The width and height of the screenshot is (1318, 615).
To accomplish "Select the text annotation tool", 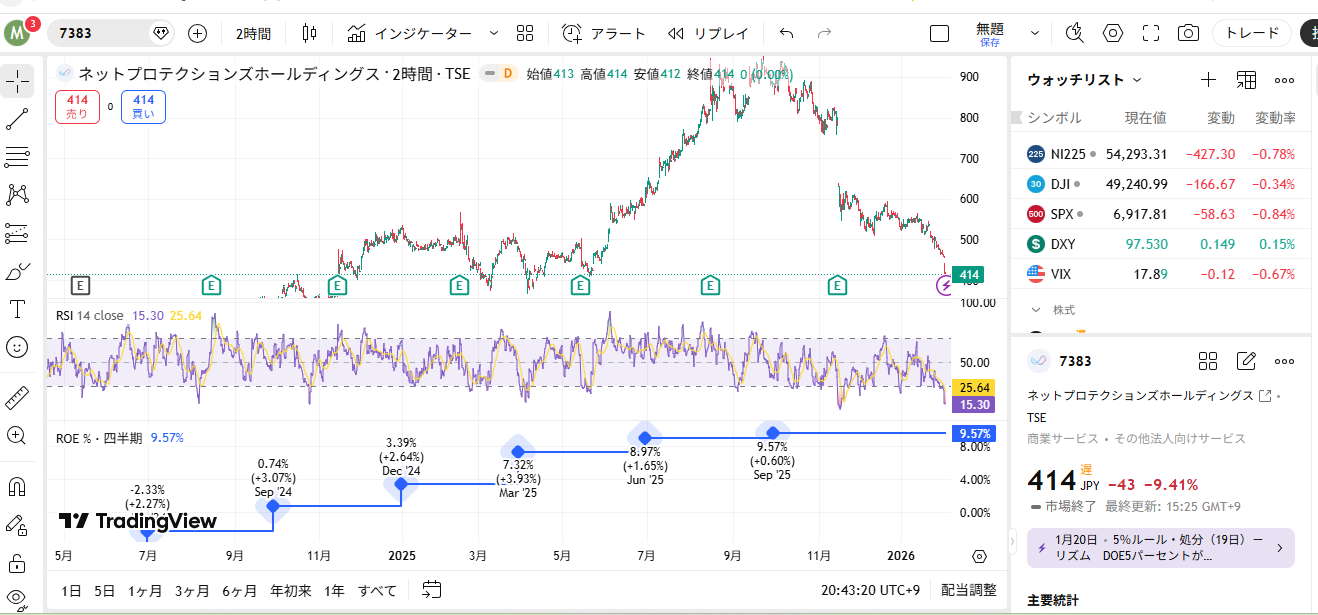I will pyautogui.click(x=17, y=308).
